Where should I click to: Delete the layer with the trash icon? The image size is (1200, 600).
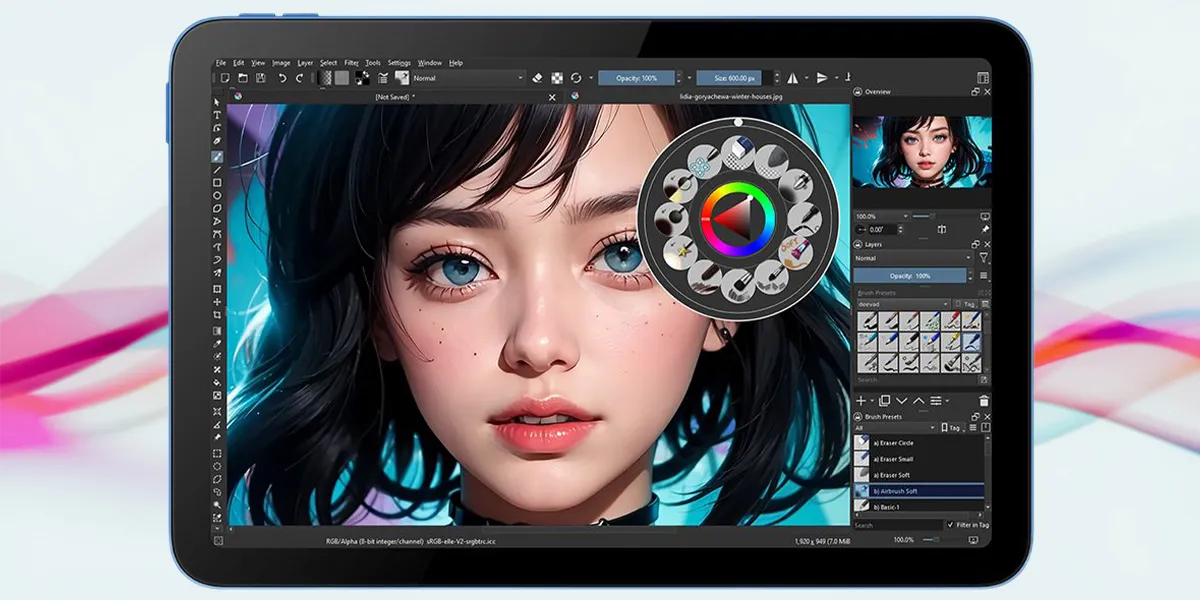983,400
